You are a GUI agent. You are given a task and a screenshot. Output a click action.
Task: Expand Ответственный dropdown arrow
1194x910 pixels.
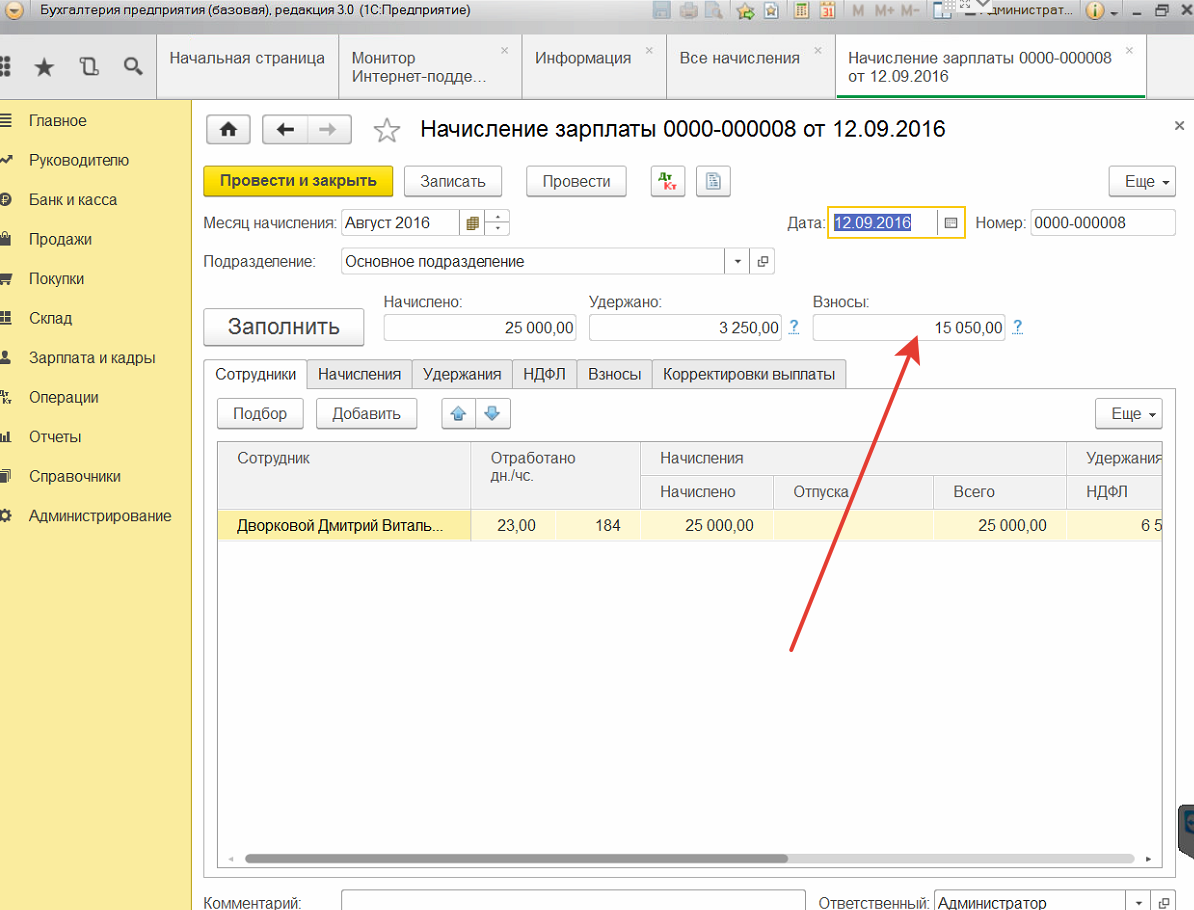[1139, 902]
